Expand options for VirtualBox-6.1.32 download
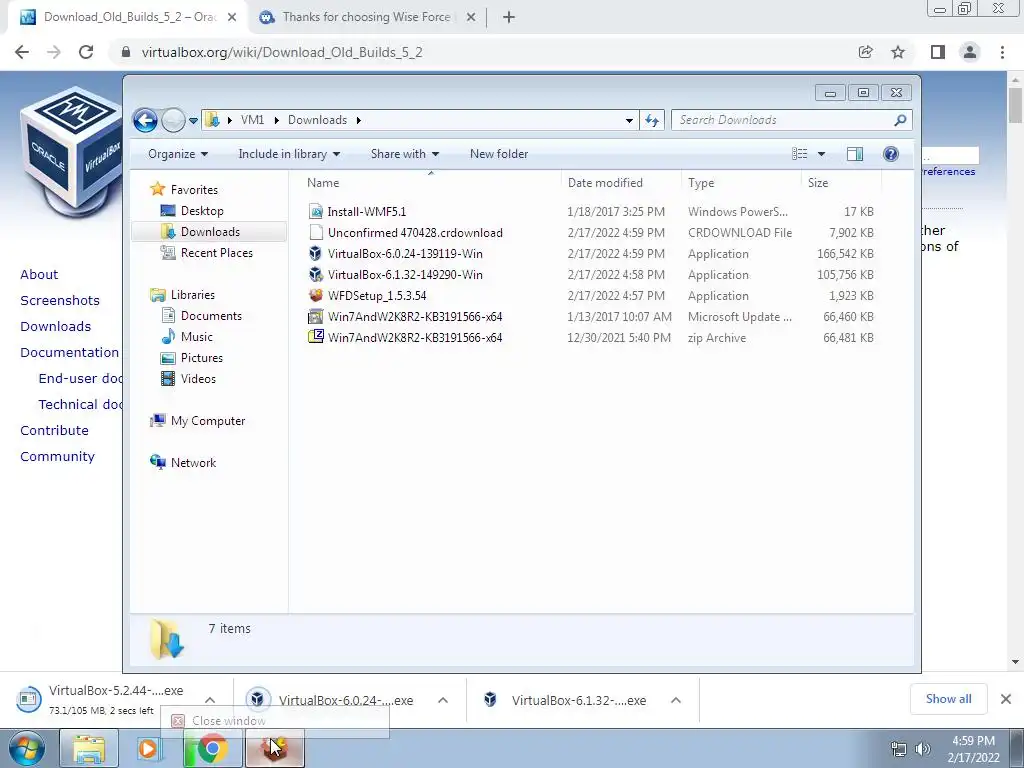Viewport: 1024px width, 768px height. coord(676,700)
